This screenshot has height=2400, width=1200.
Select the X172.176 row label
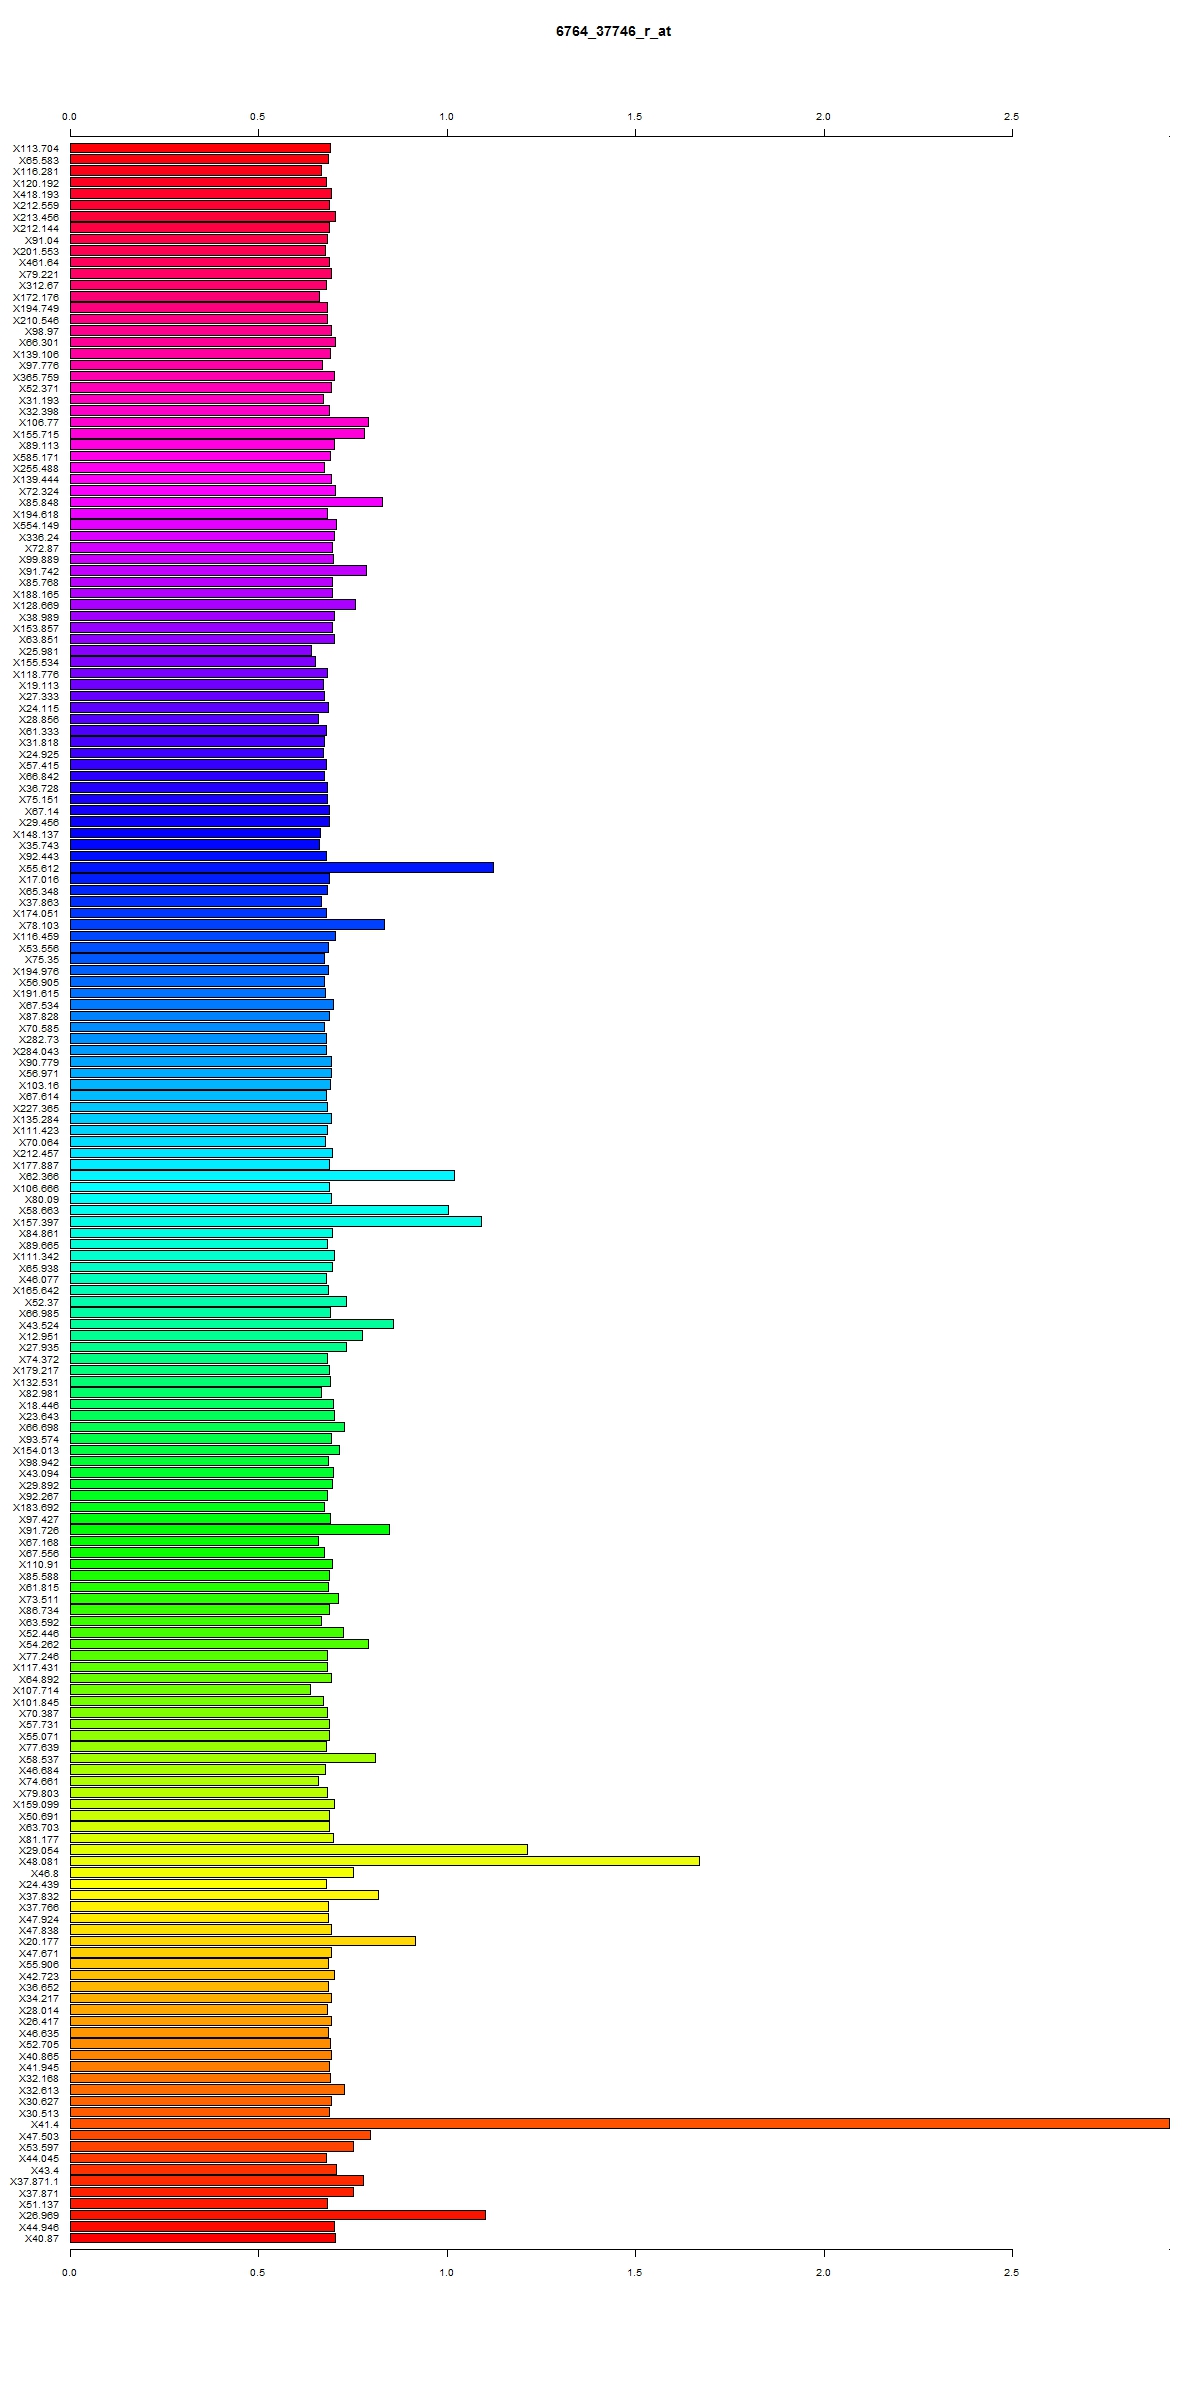pyautogui.click(x=36, y=297)
